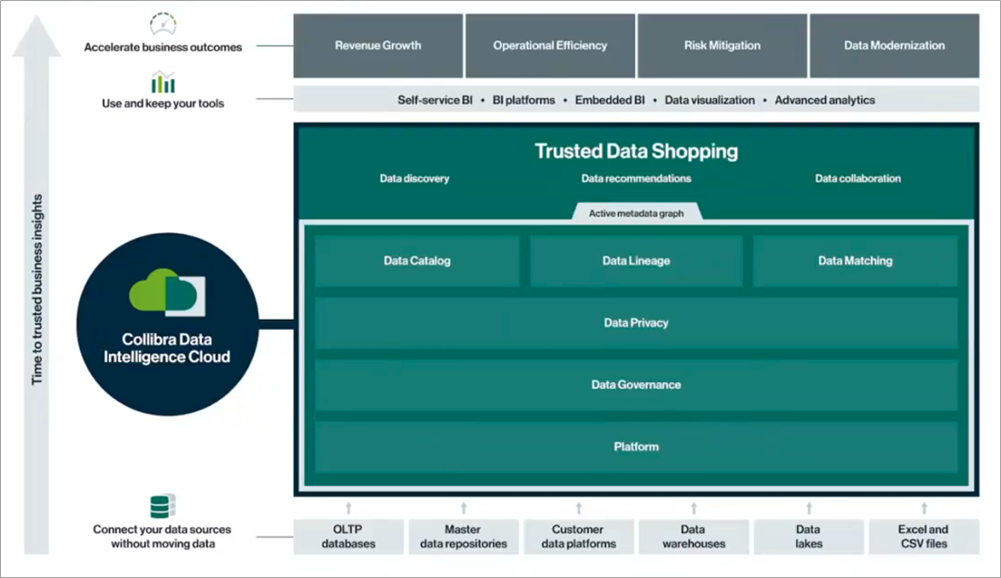Screen dimensions: 1001x578
Task: Open the Platform bar
Action: tap(636, 446)
